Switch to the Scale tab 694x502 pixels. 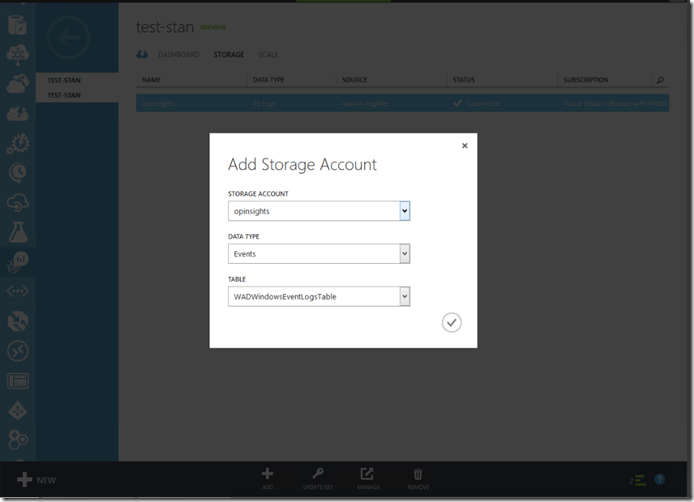268,54
